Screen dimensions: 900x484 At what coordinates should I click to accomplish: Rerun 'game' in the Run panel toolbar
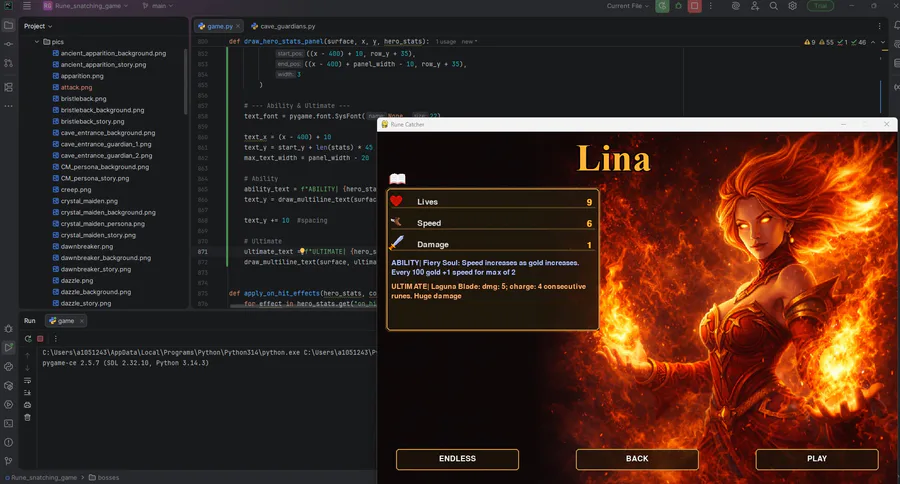[28, 339]
